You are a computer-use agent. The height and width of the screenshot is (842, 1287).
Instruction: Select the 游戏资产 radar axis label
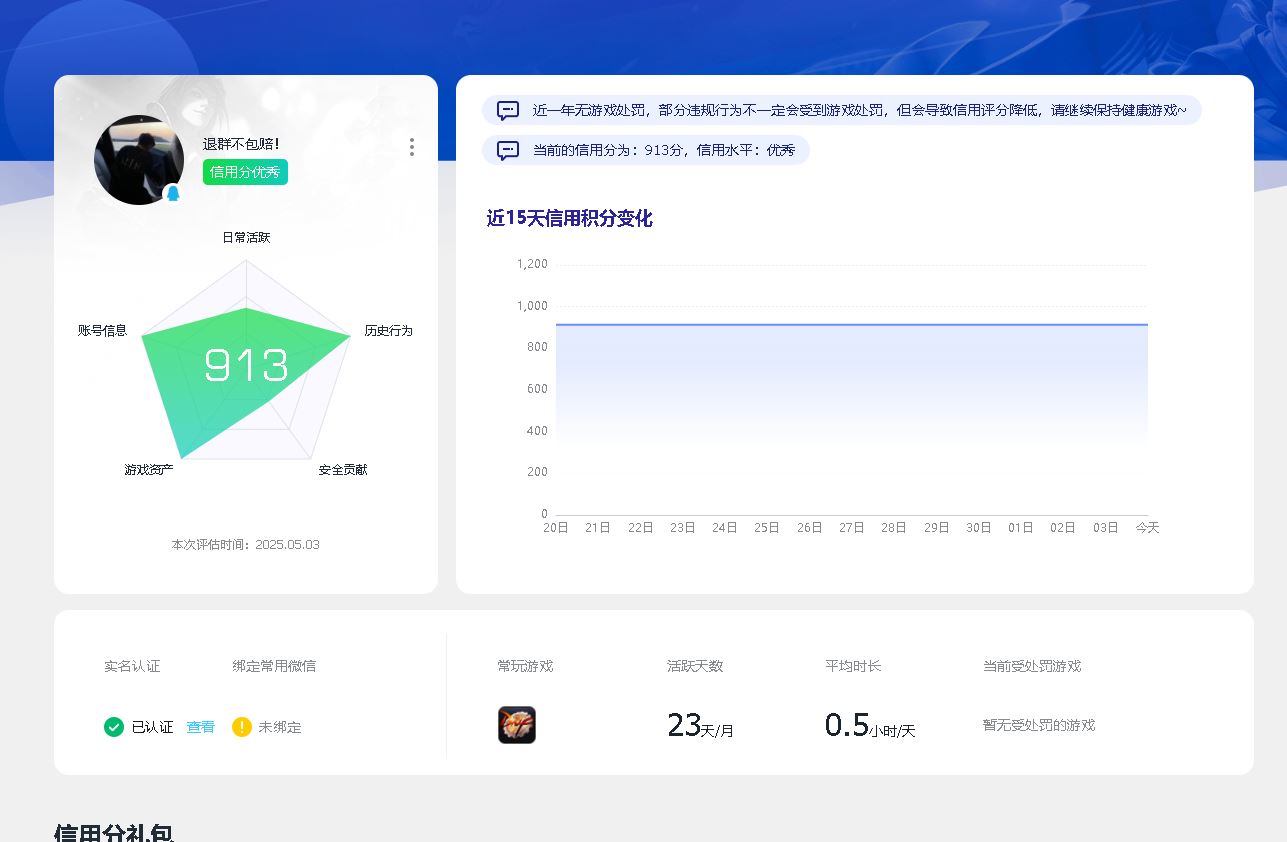149,470
